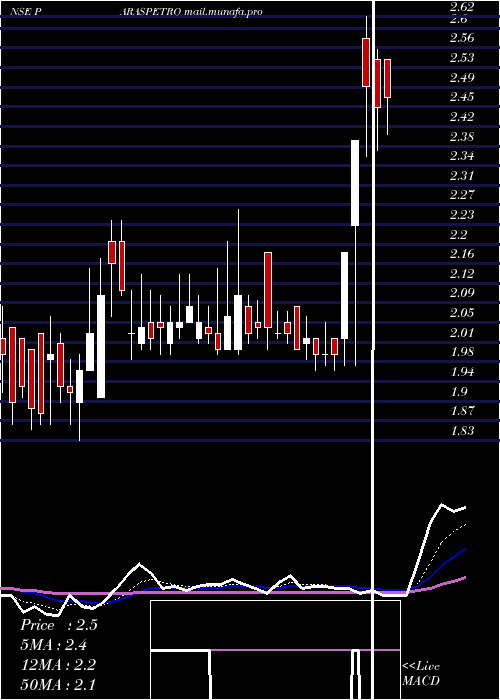Click the 2.62 price axis label

click(462, 6)
